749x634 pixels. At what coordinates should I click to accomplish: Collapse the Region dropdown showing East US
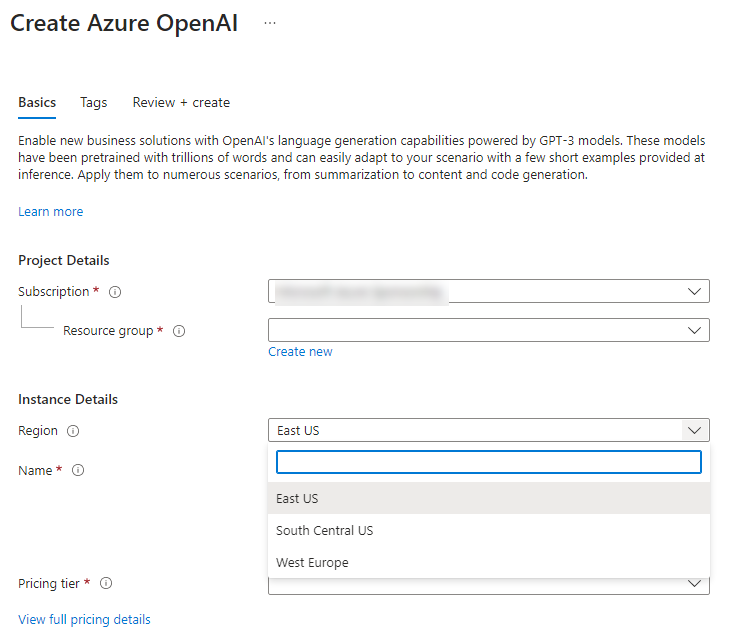[489, 430]
